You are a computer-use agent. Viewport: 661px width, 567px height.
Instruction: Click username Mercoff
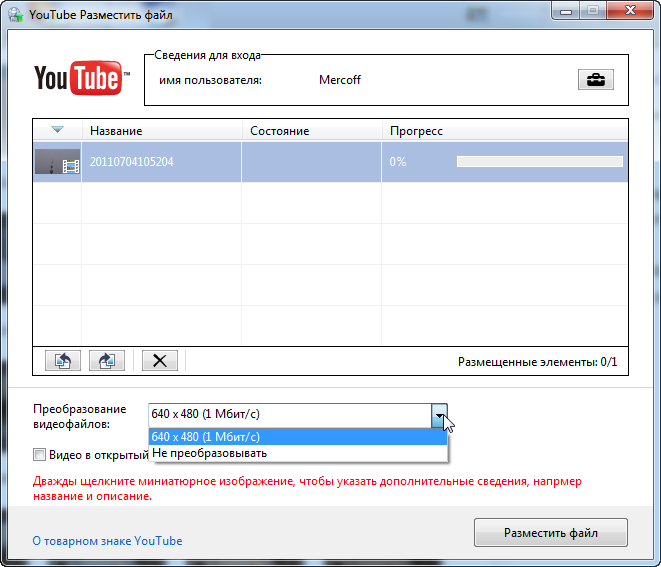[x=340, y=80]
